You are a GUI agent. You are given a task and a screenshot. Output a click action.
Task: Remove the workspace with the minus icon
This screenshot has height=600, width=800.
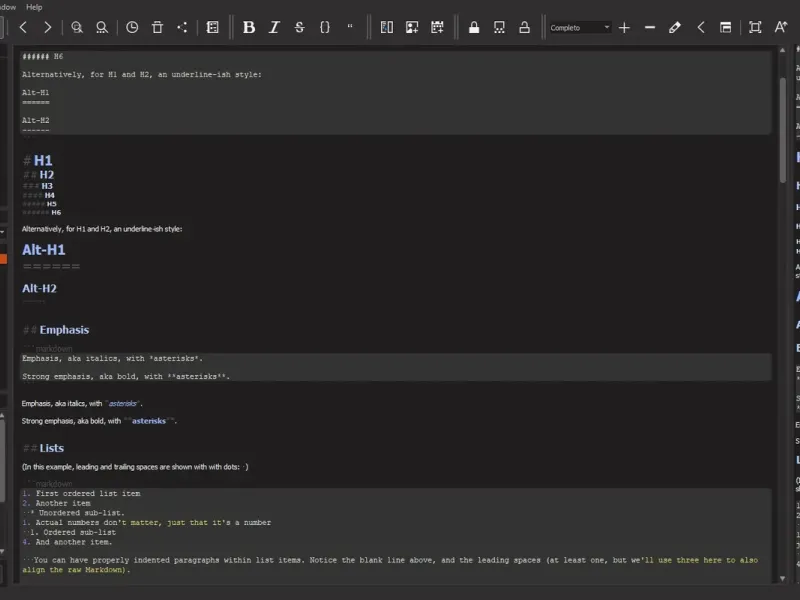coord(650,27)
